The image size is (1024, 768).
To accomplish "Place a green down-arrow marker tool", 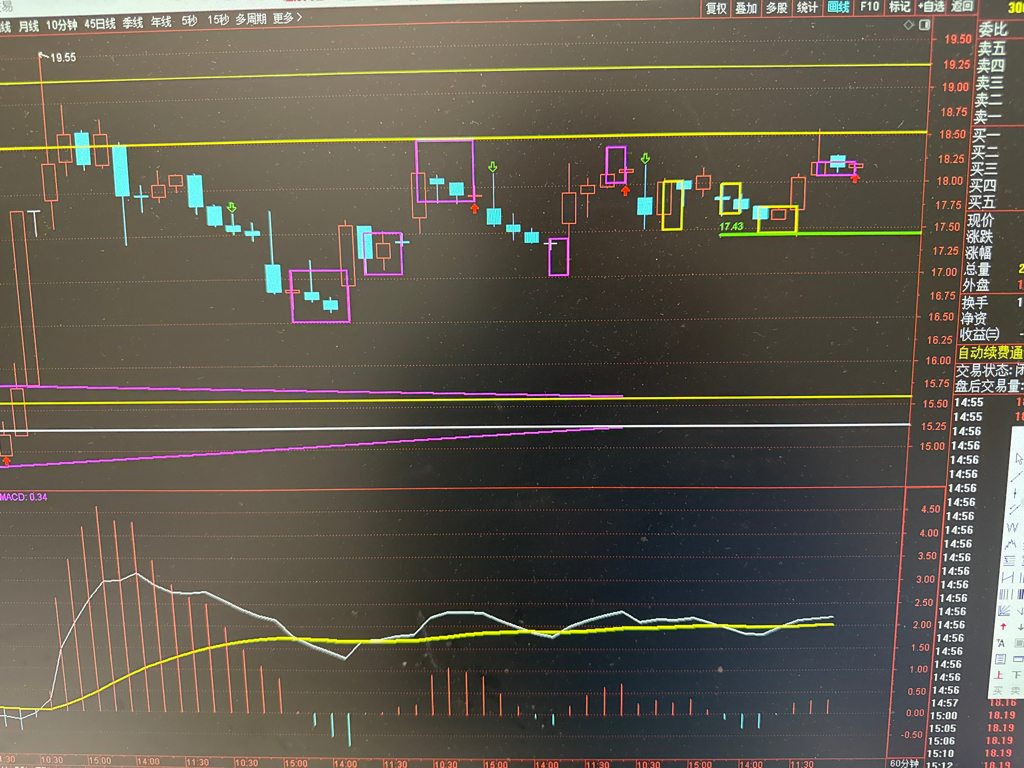I will (x=1021, y=626).
